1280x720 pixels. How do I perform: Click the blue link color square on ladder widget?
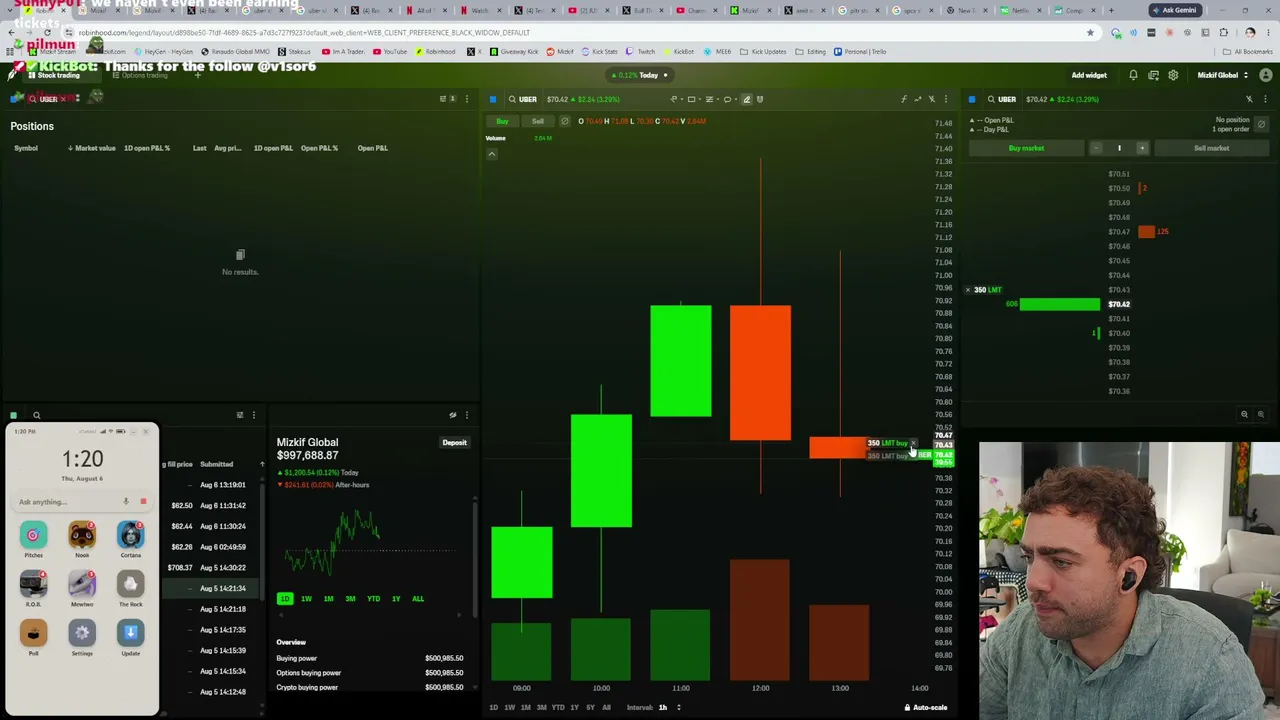click(x=972, y=99)
